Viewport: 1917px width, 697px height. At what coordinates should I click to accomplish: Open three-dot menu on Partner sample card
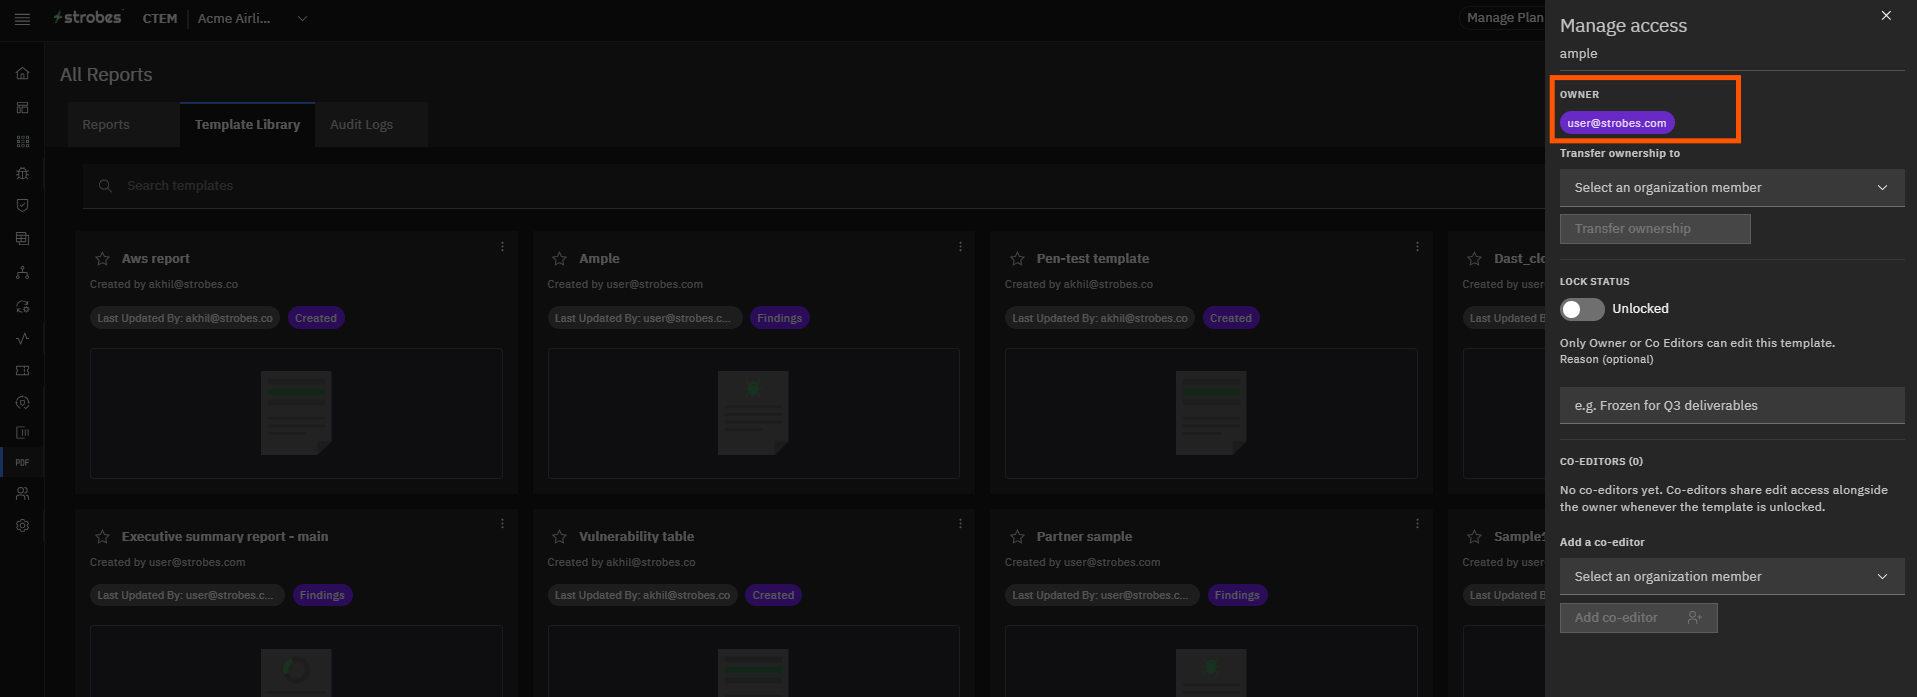point(1417,523)
